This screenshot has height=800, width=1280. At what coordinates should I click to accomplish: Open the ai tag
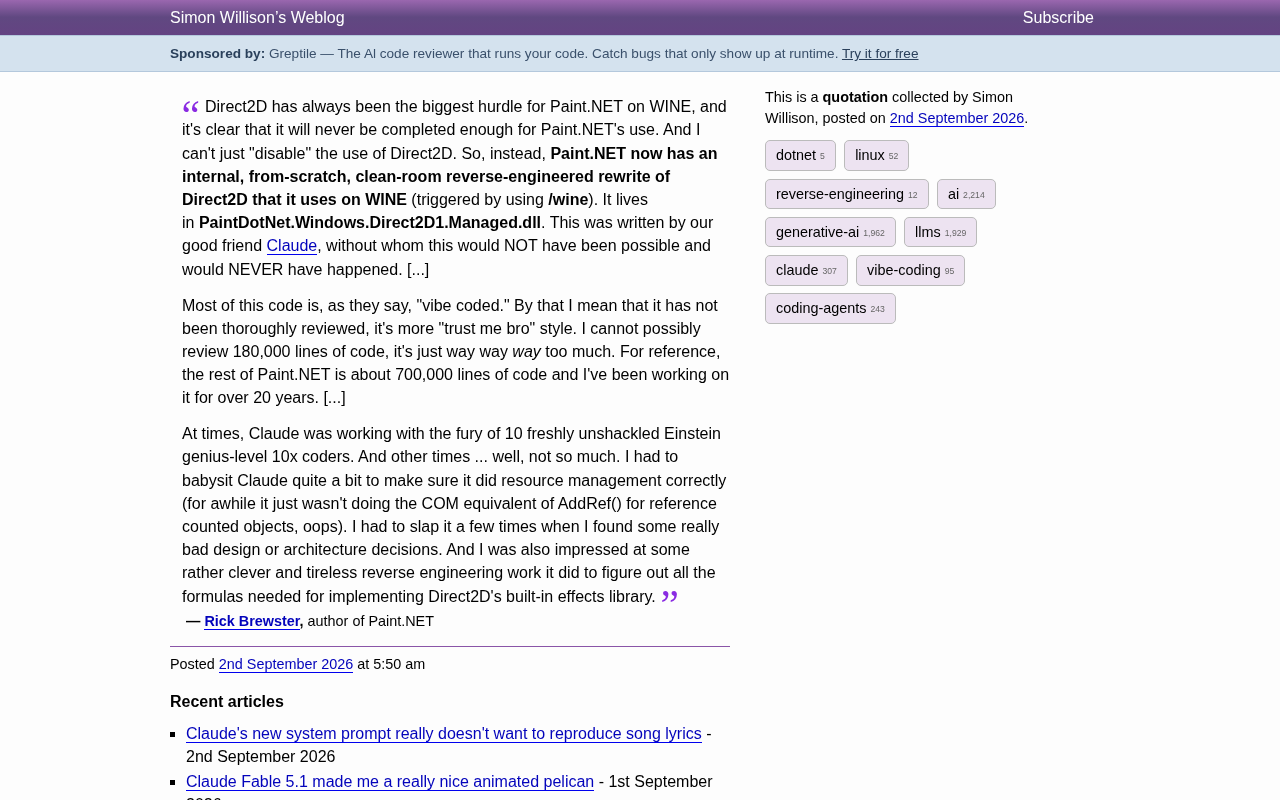[966, 194]
